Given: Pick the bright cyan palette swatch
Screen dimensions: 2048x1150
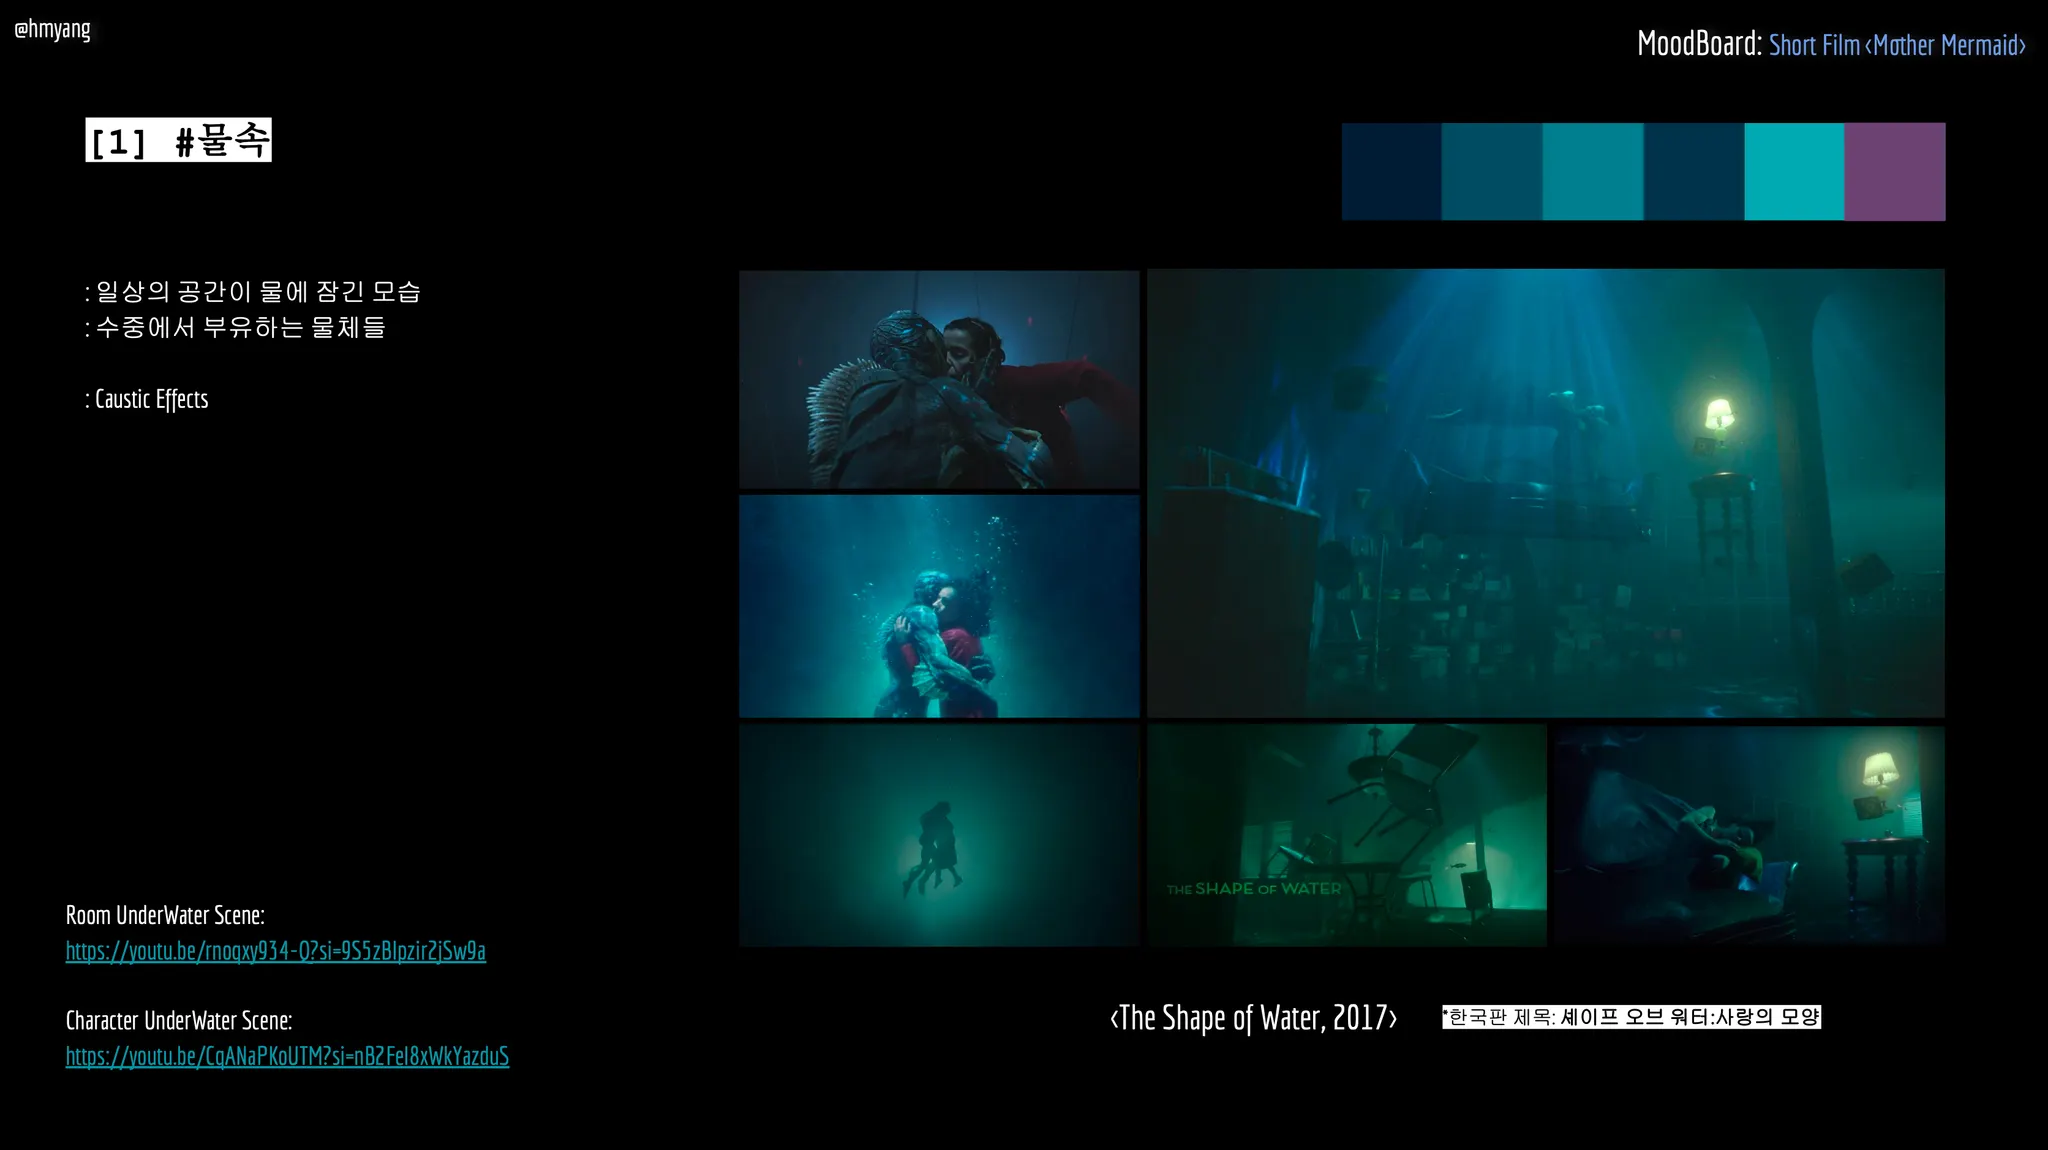Looking at the screenshot, I should pyautogui.click(x=1793, y=171).
